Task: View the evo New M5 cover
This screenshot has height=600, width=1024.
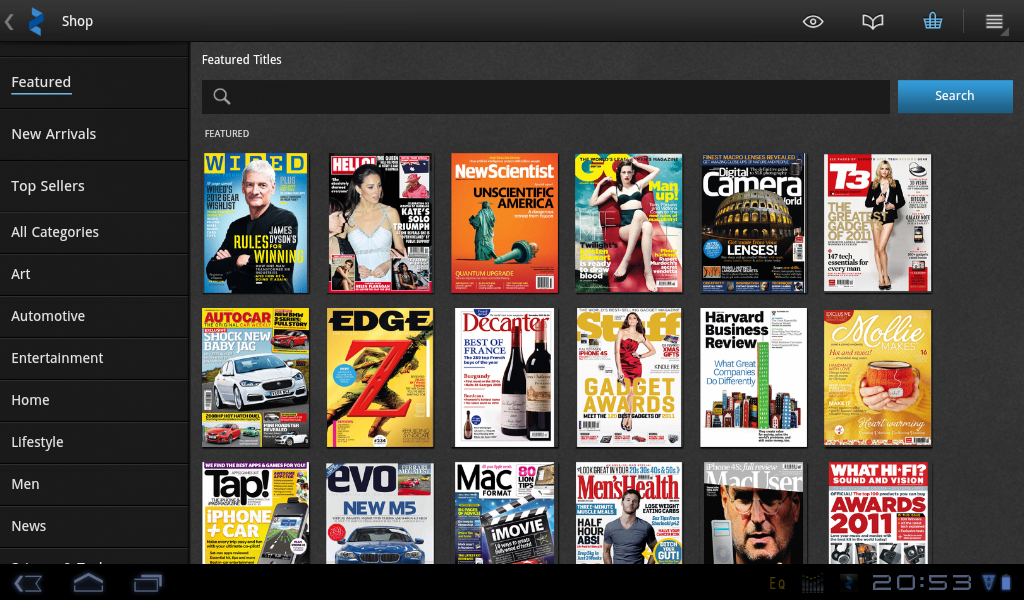Action: pos(380,513)
